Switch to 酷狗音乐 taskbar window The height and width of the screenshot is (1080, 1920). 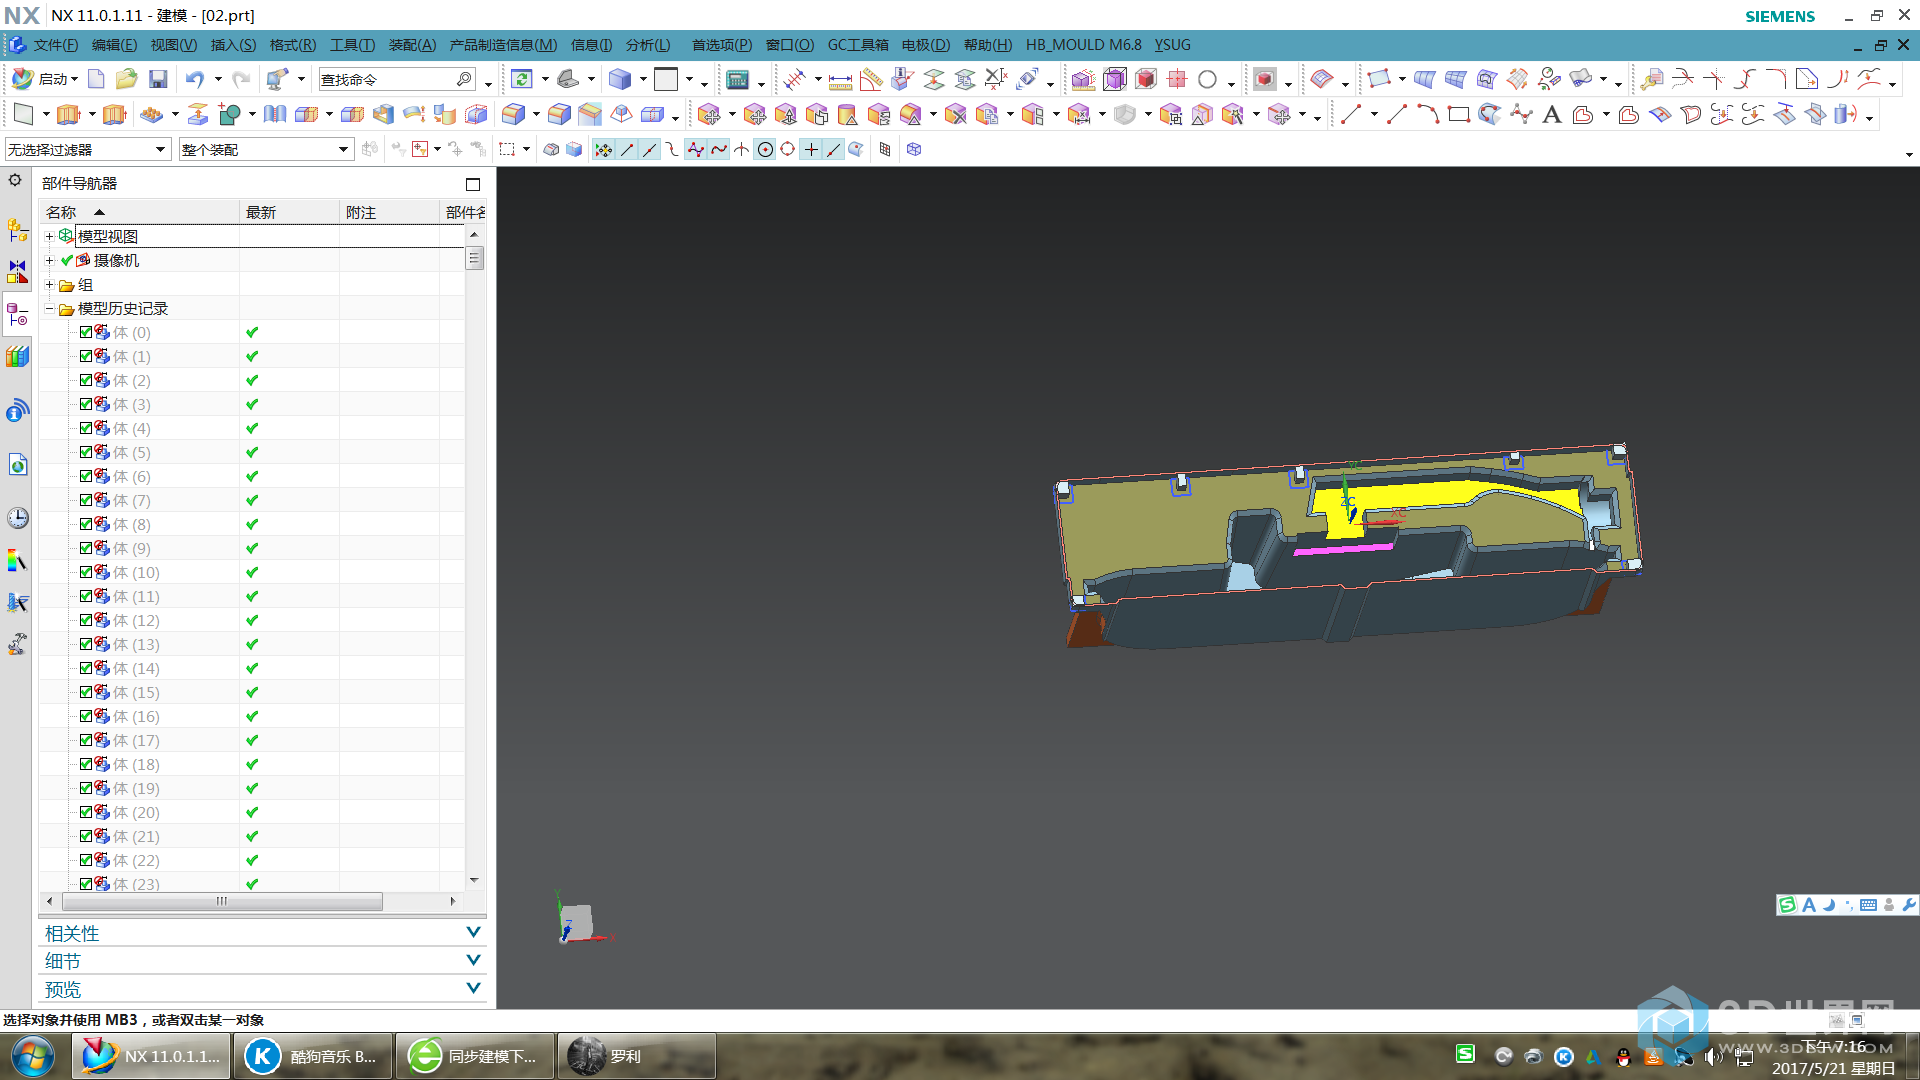pyautogui.click(x=314, y=1056)
